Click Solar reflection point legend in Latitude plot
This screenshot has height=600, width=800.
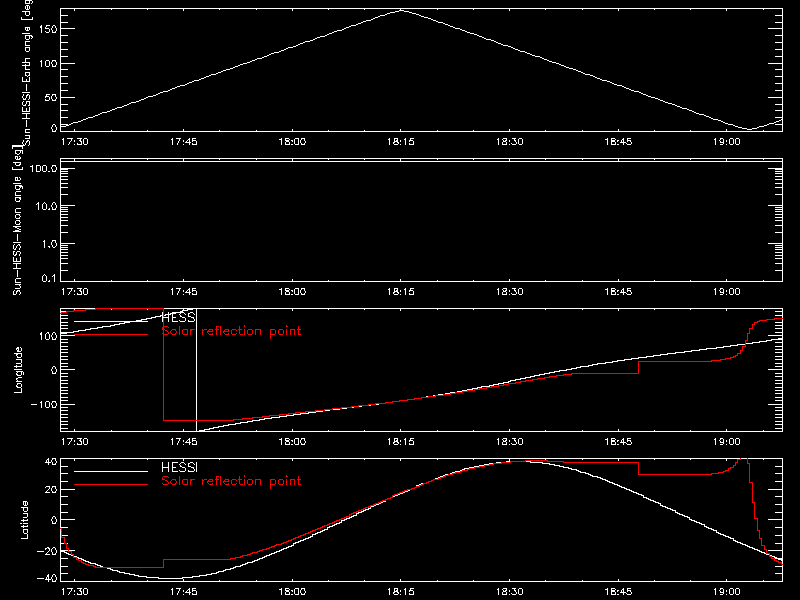click(231, 481)
